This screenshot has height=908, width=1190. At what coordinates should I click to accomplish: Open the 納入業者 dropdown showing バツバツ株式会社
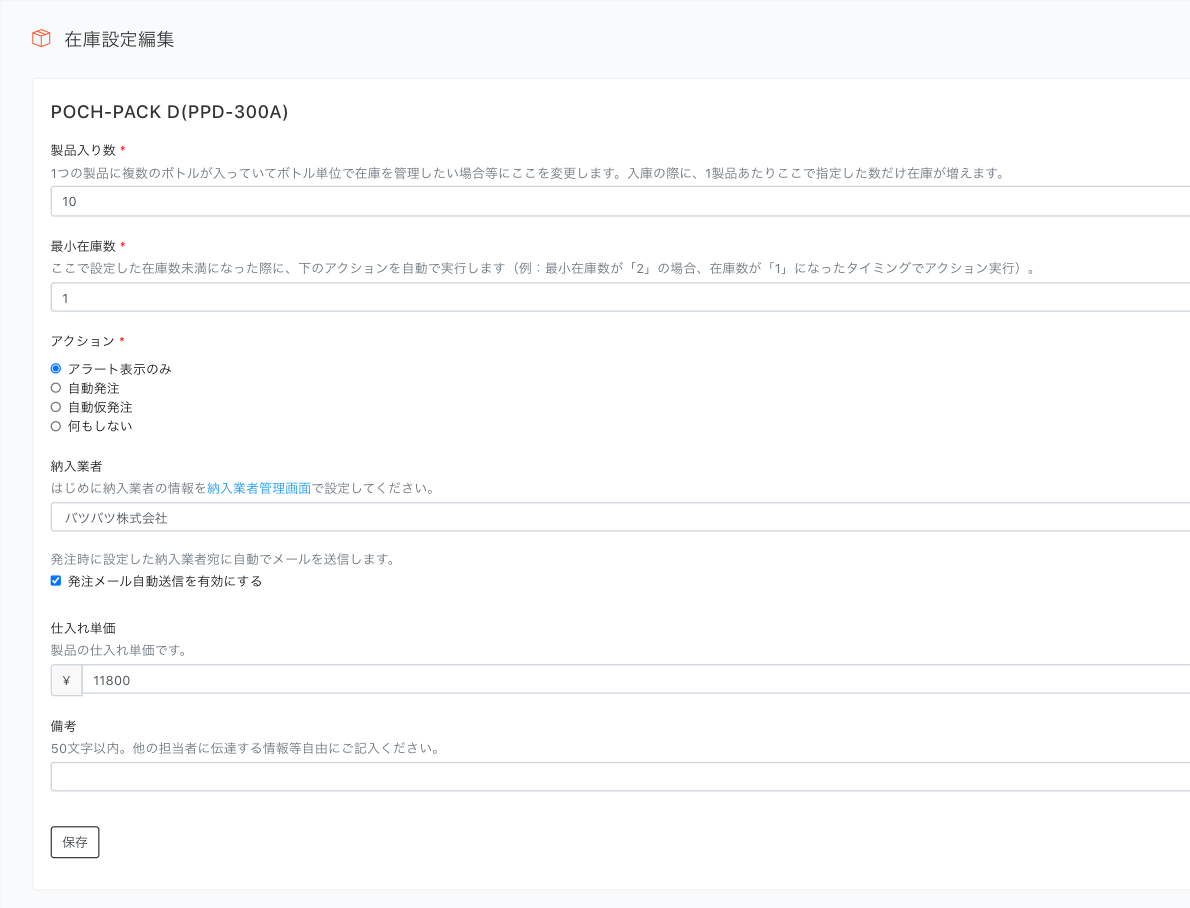620,518
